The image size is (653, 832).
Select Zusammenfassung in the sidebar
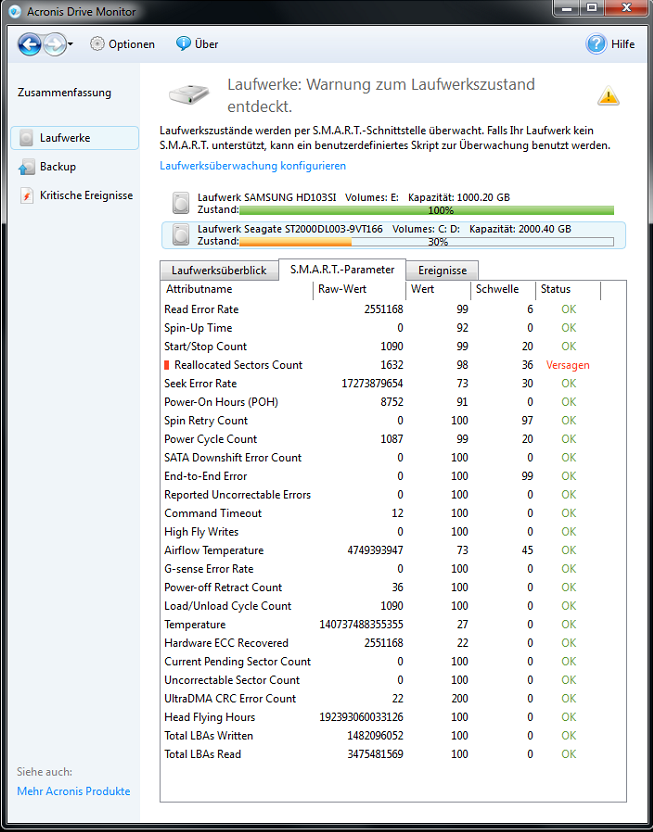64,92
